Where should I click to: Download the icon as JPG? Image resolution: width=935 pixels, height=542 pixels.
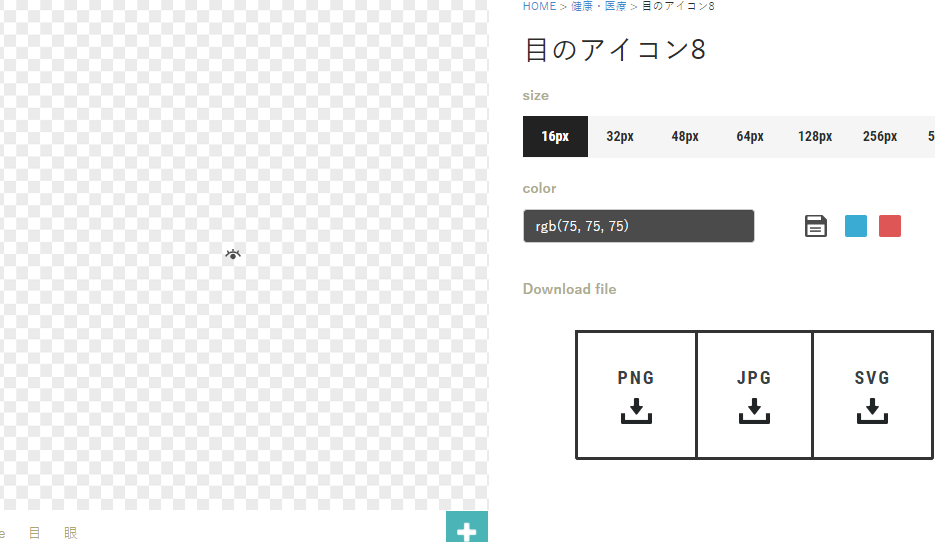754,395
